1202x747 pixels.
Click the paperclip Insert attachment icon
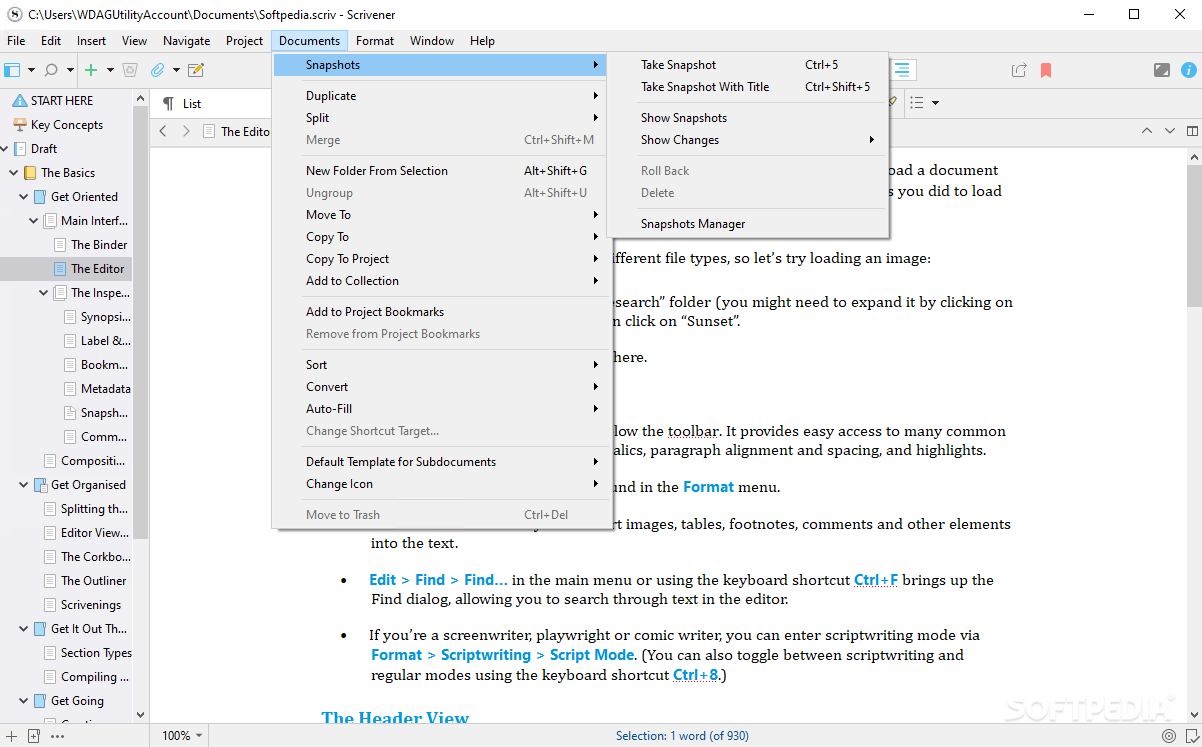coord(157,70)
